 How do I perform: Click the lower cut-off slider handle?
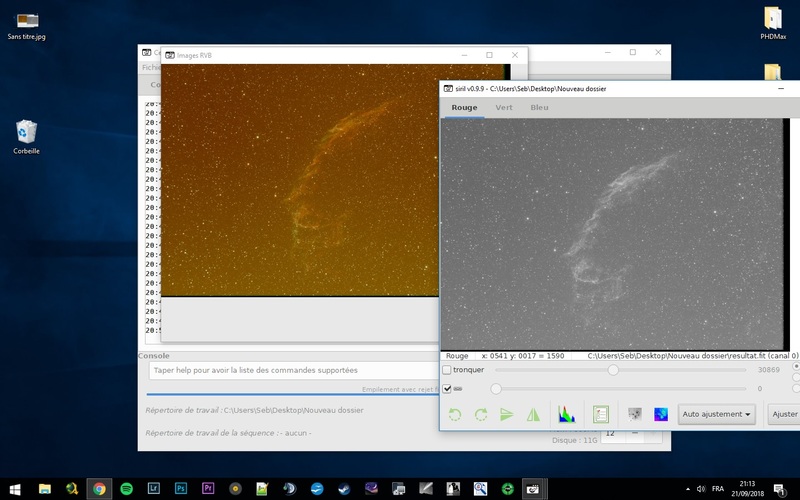tap(495, 389)
